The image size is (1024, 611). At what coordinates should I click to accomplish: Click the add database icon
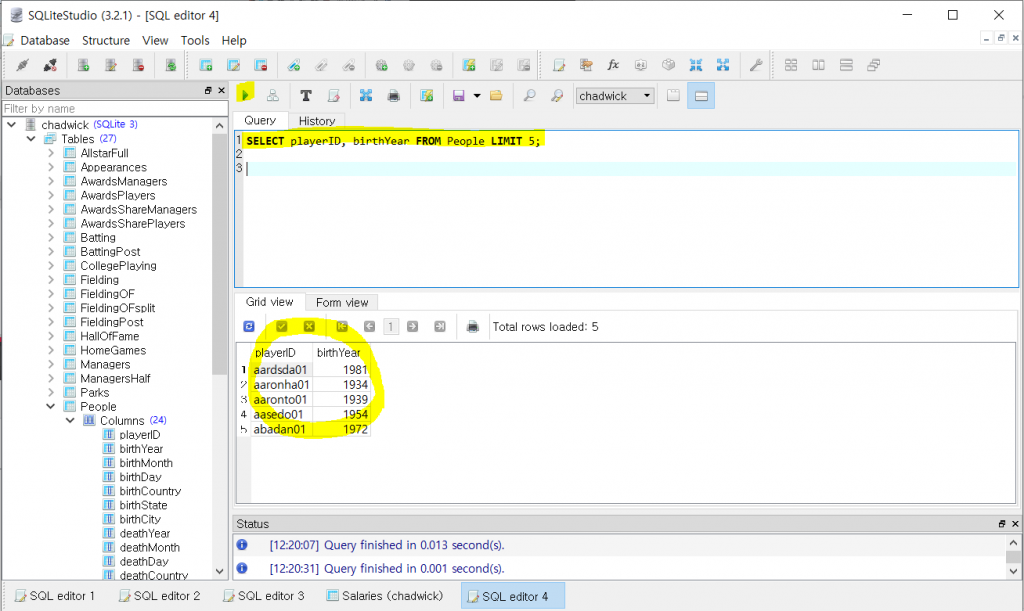click(x=84, y=65)
